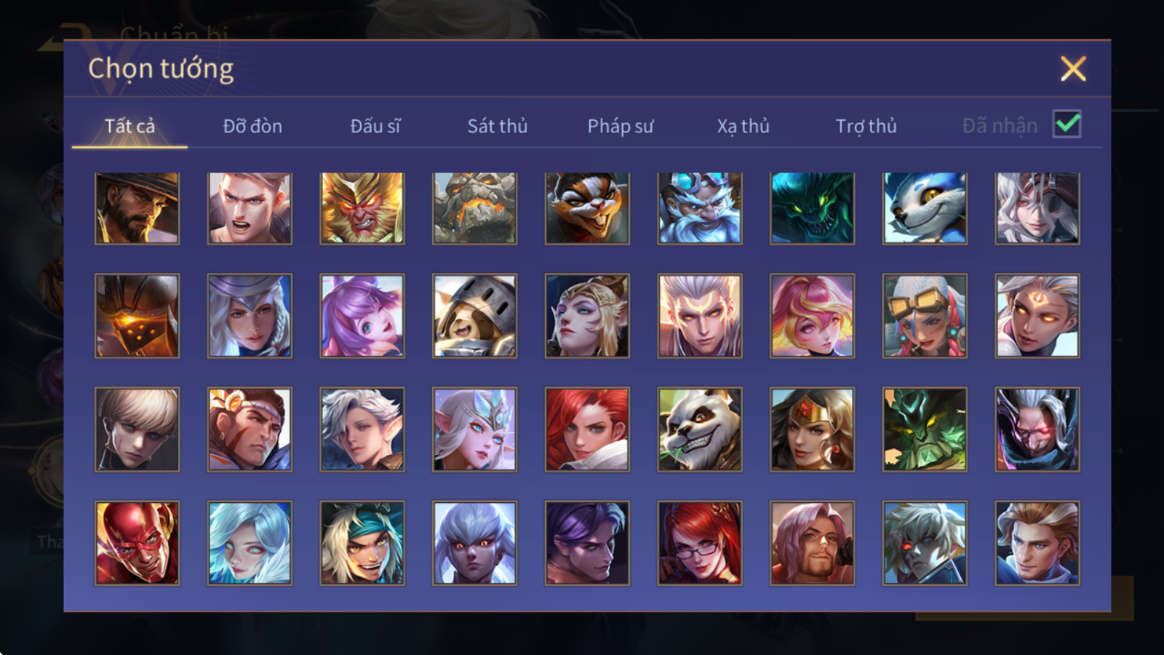The image size is (1164, 655).
Task: Select the green horned forest monster
Action: 925,429
